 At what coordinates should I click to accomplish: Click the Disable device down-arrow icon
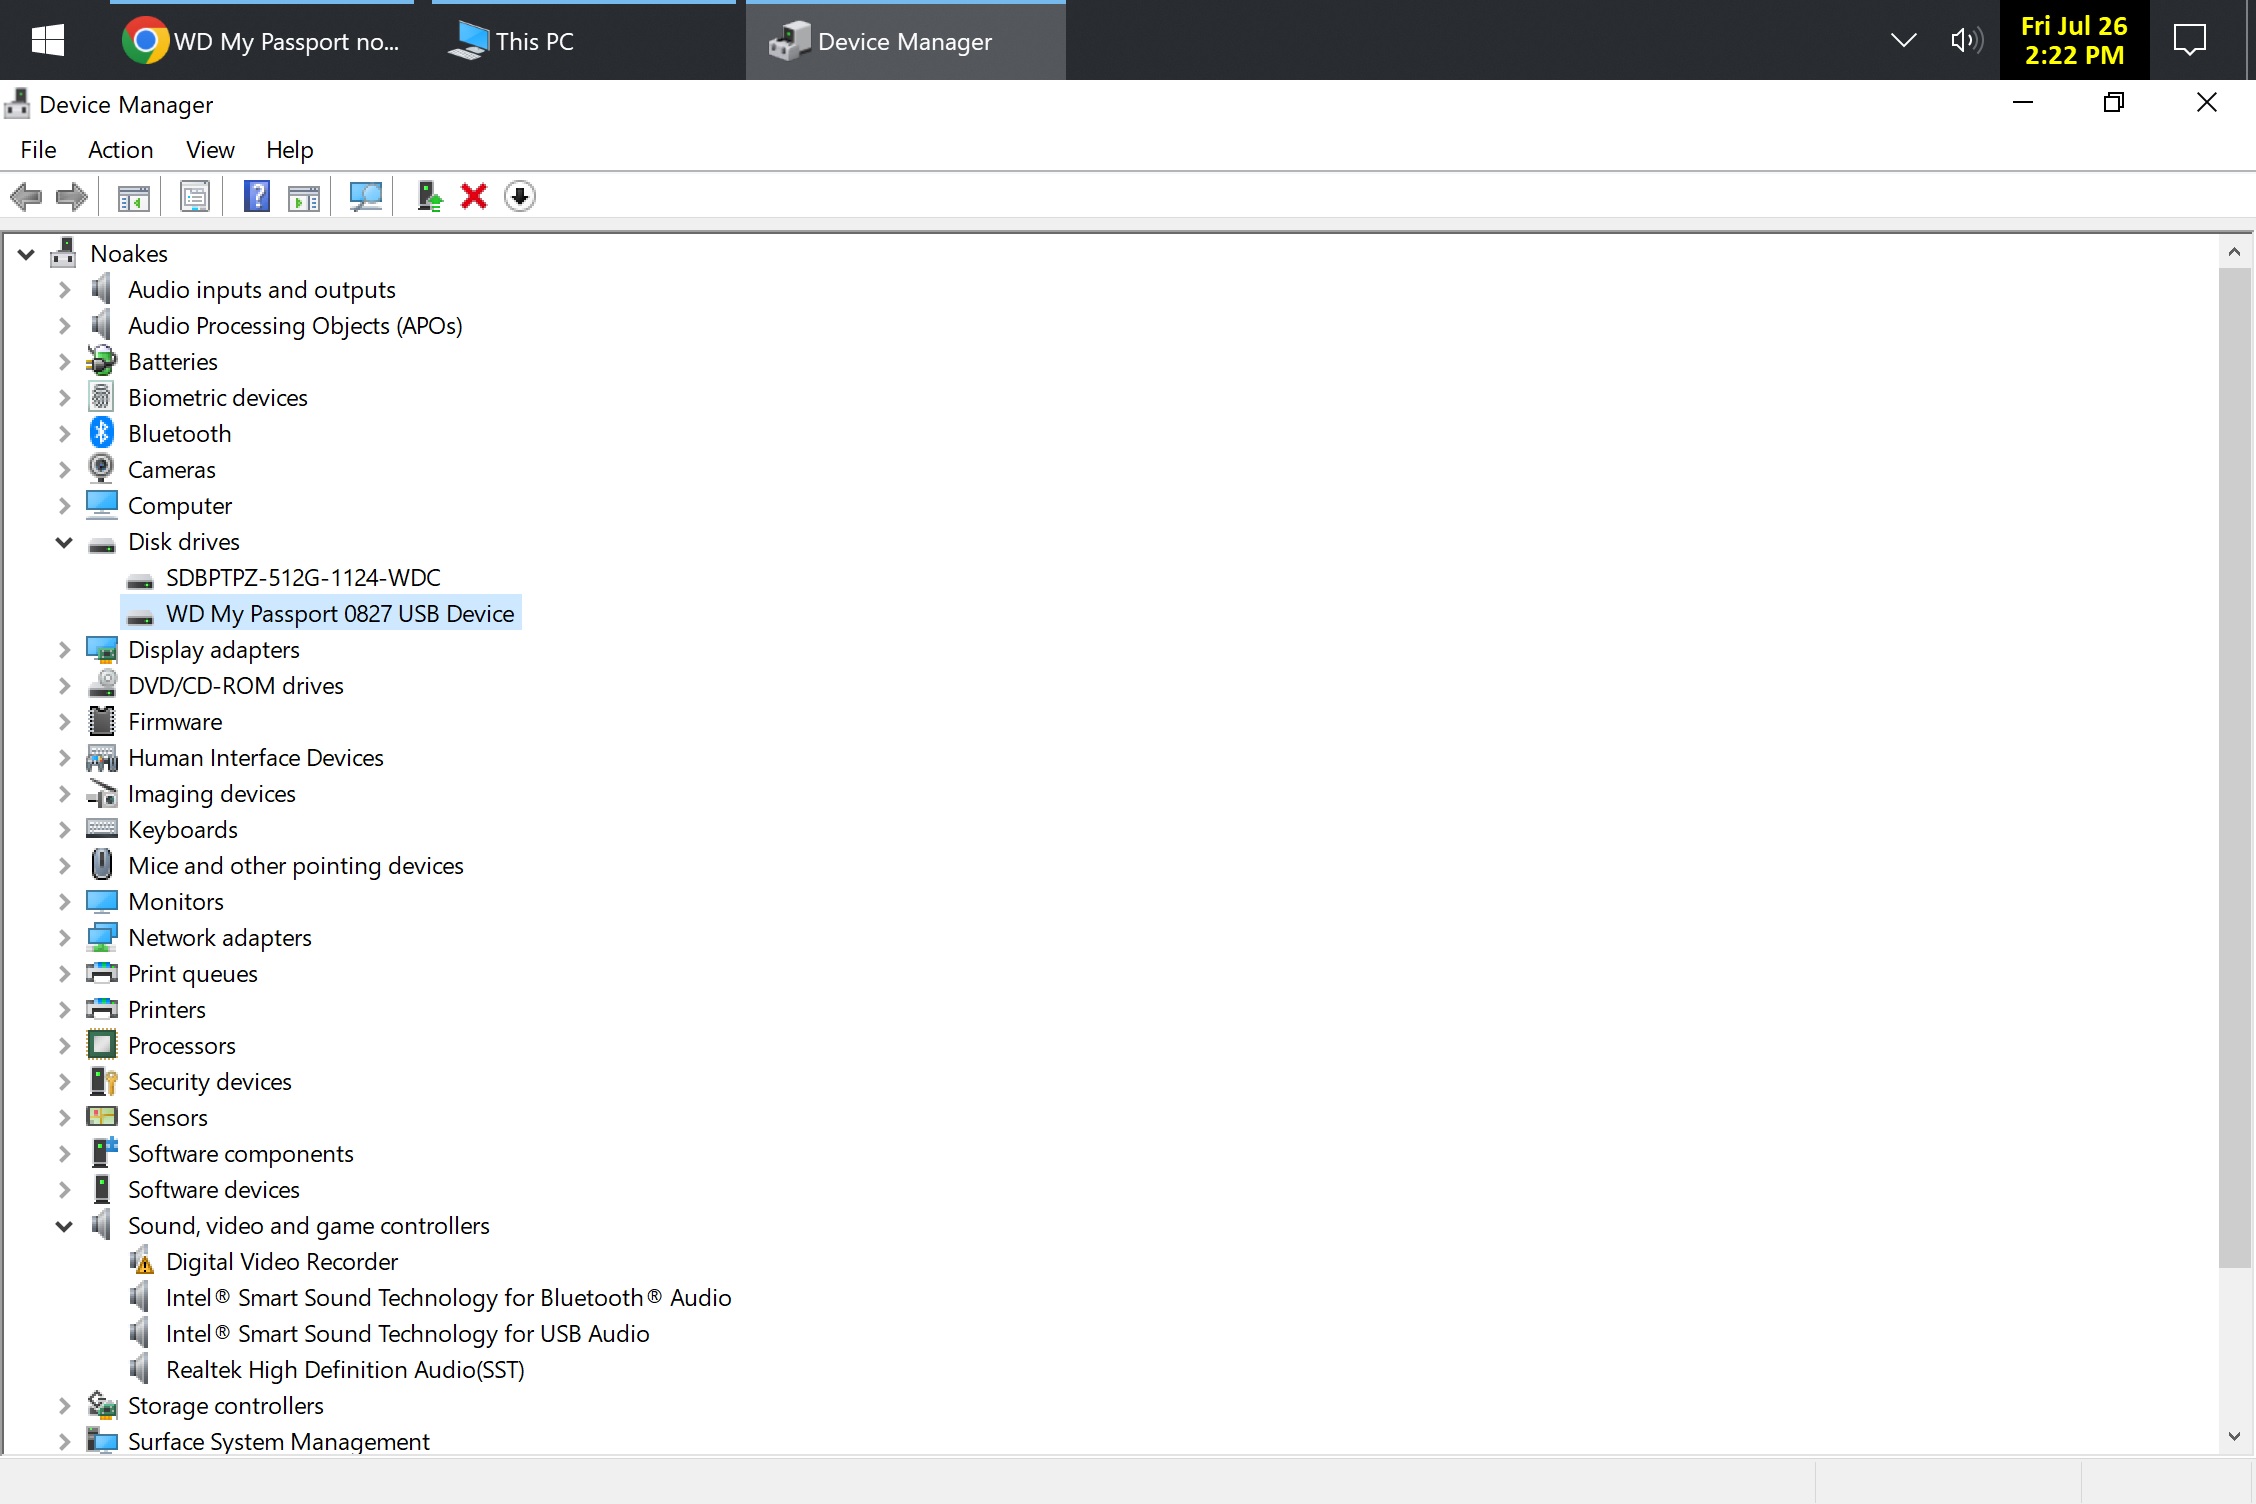[520, 196]
